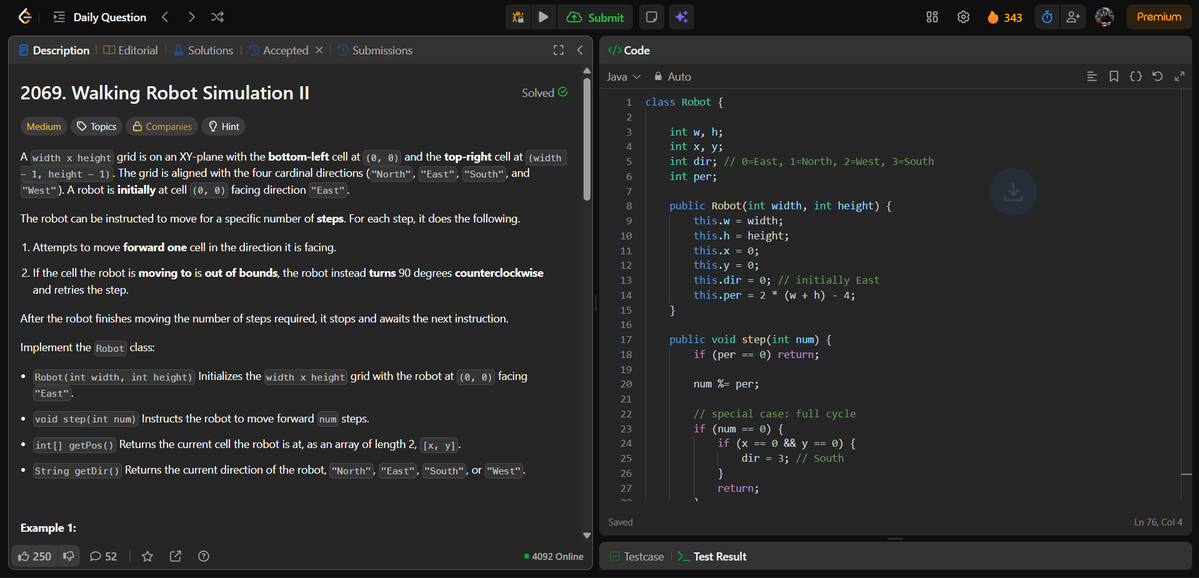This screenshot has width=1199, height=578.
Task: Dislike the problem thumbs down
Action: tap(69, 556)
